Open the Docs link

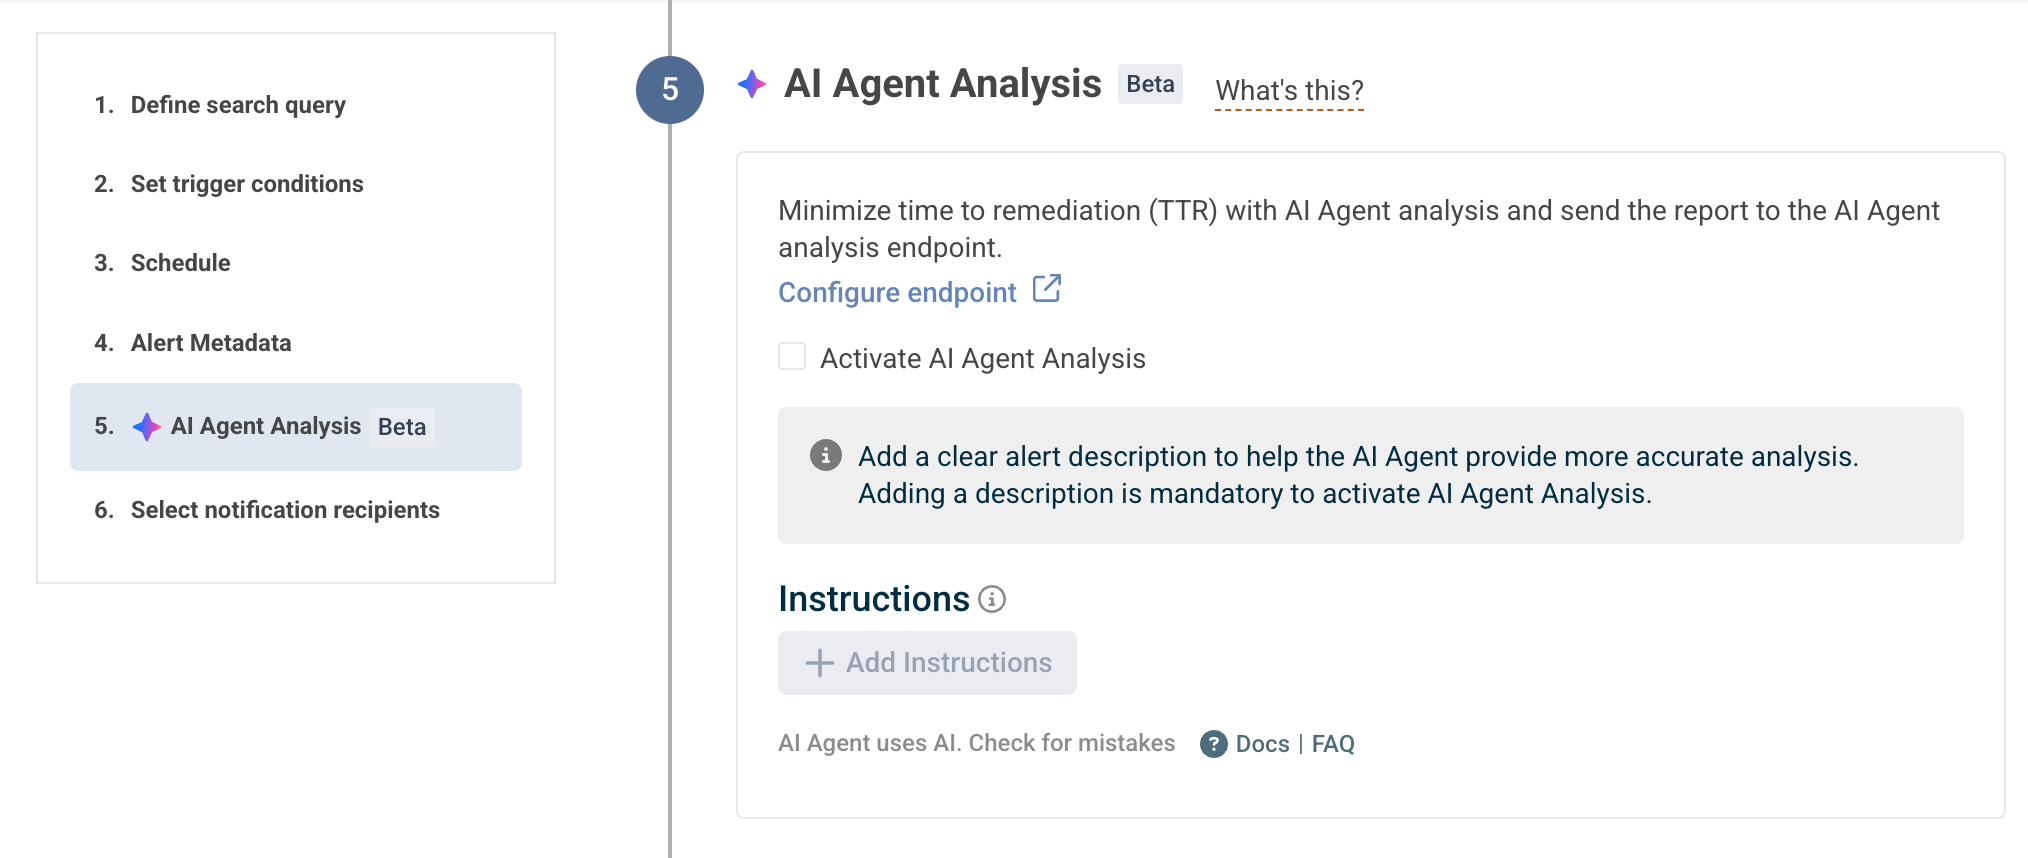coord(1262,744)
